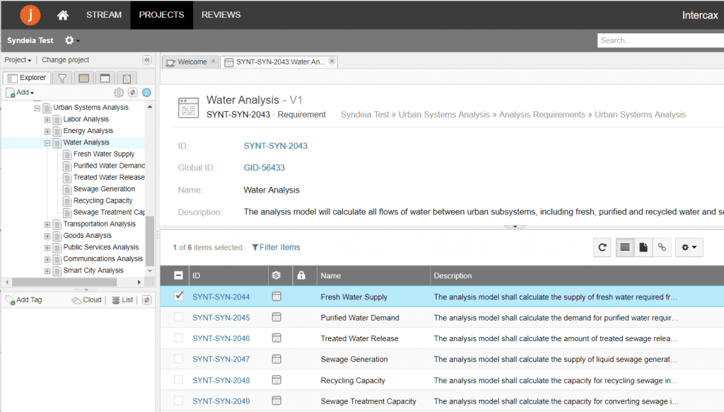Screen dimensions: 724x412
Task: Select the SYNT-SYN-2043 Water Analysis tab
Action: [280, 62]
